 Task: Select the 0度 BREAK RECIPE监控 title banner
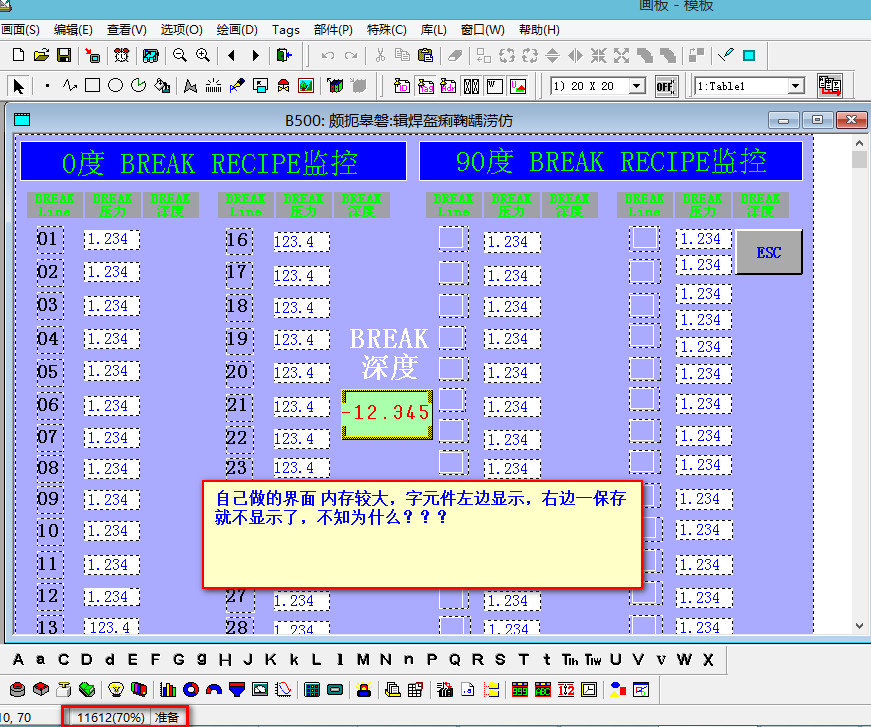[x=213, y=162]
